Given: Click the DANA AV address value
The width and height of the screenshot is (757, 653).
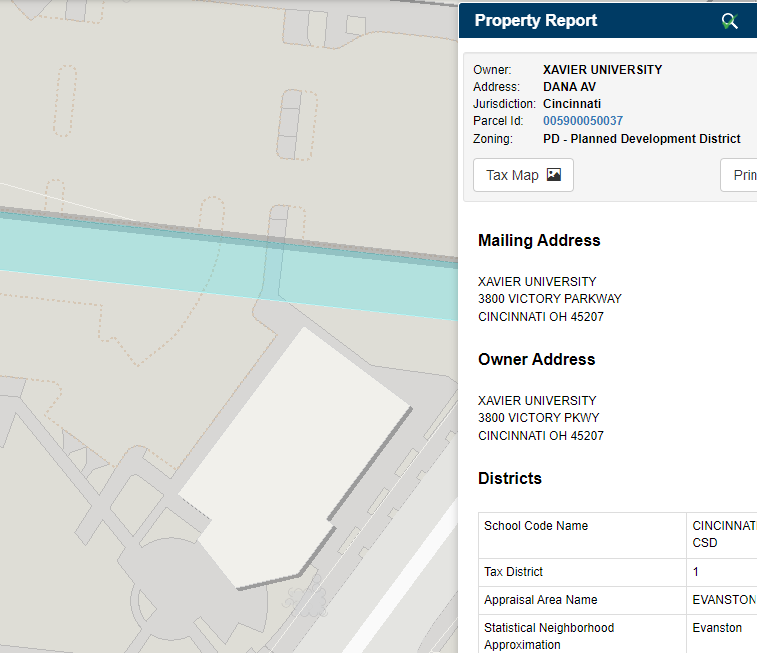Looking at the screenshot, I should (569, 87).
